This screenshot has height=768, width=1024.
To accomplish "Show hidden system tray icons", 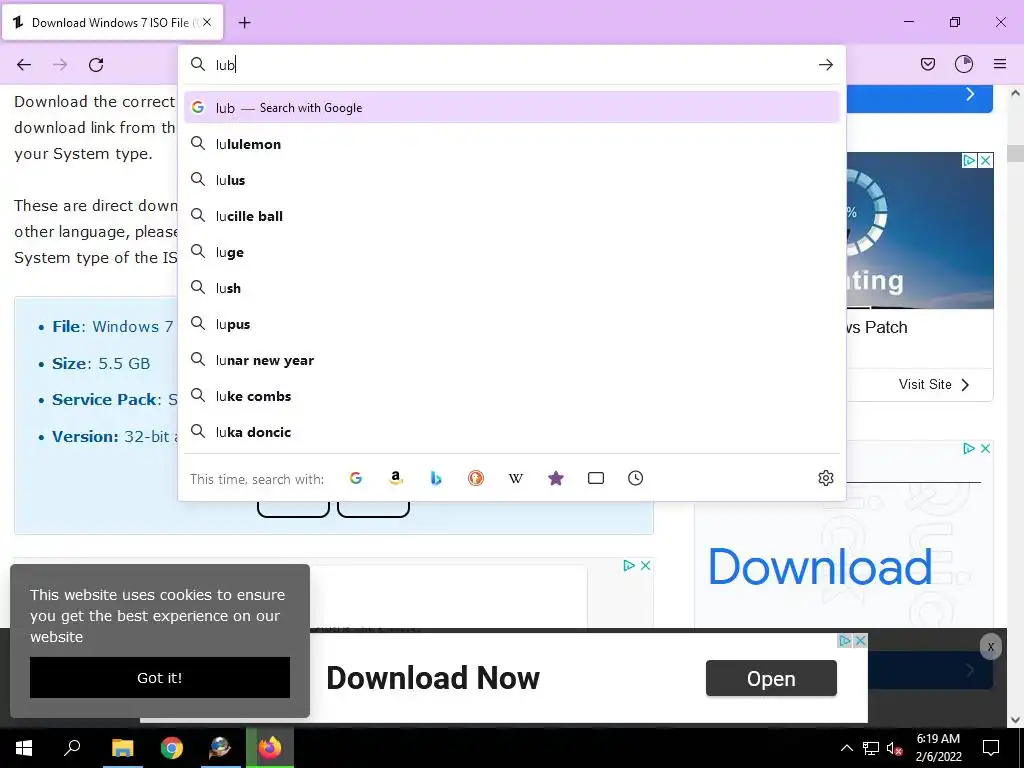I will point(846,748).
